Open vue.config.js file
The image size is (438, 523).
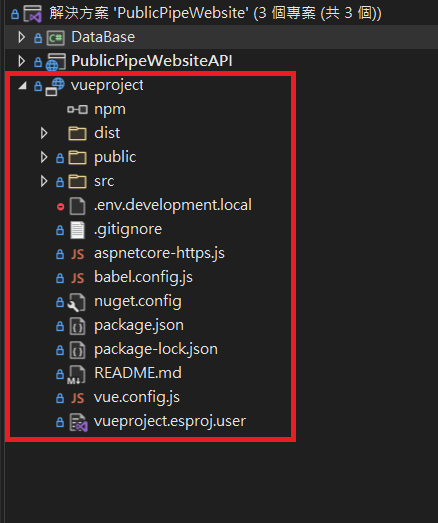[137, 398]
